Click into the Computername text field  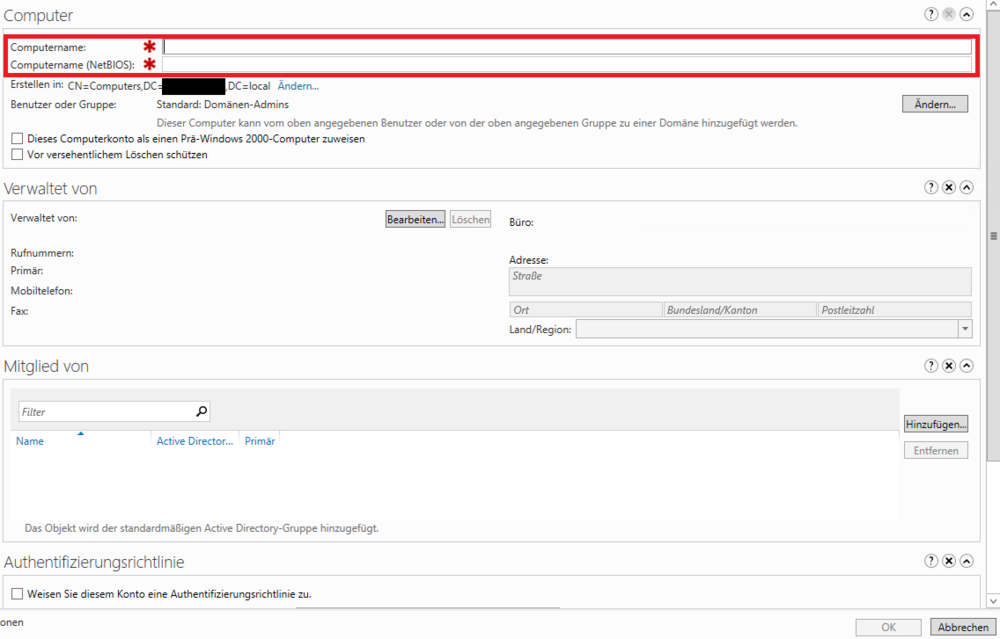[567, 47]
